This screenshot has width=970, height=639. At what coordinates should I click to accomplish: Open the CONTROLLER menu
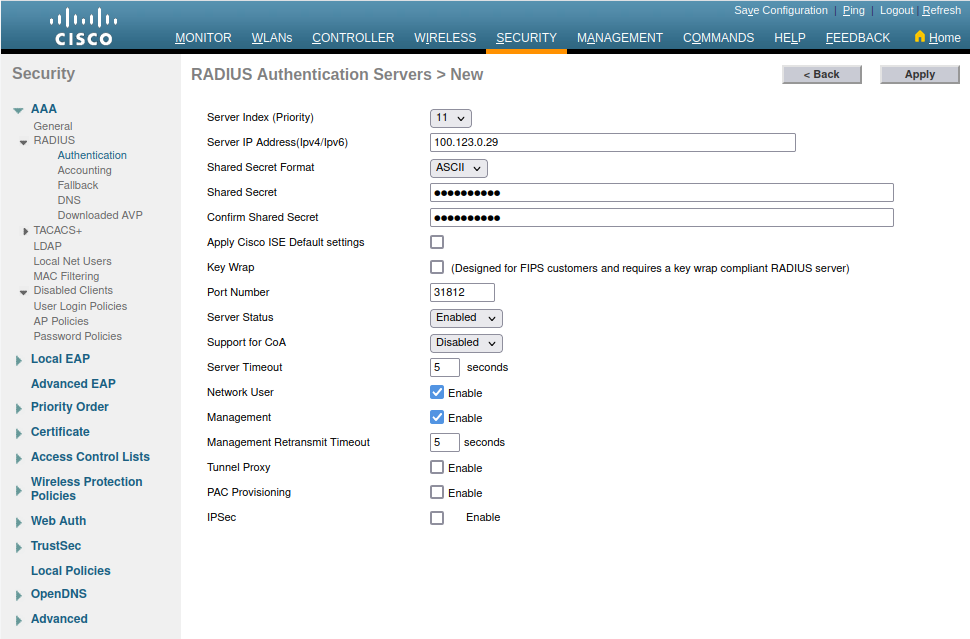353,38
